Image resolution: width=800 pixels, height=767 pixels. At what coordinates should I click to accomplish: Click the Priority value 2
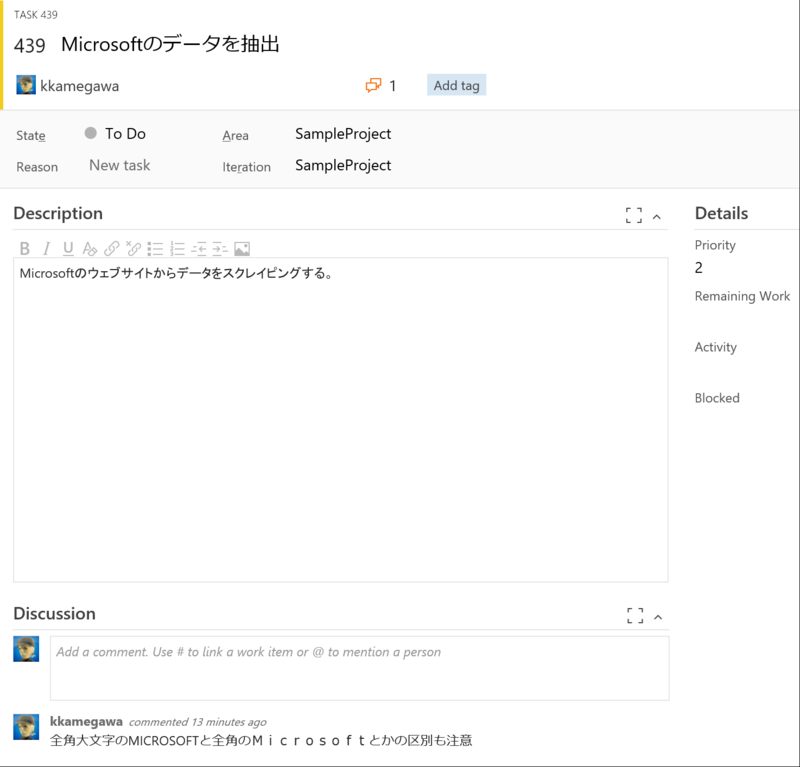[698, 267]
